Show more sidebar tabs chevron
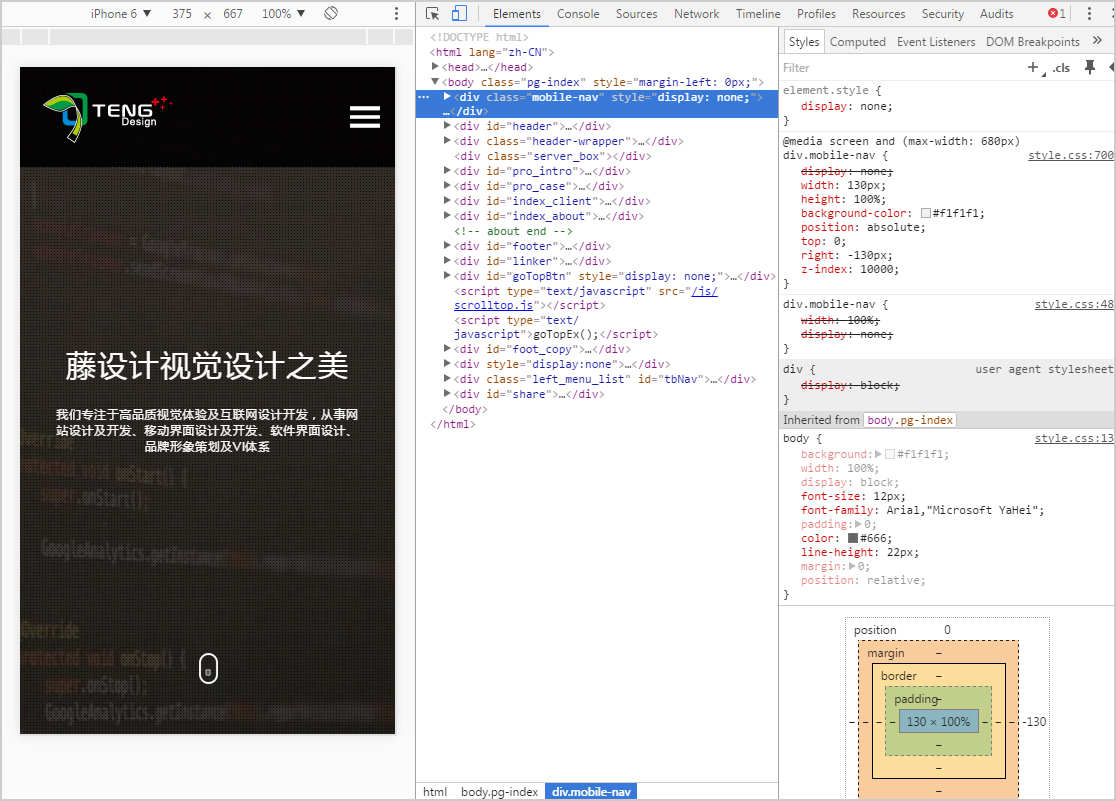 click(1097, 41)
